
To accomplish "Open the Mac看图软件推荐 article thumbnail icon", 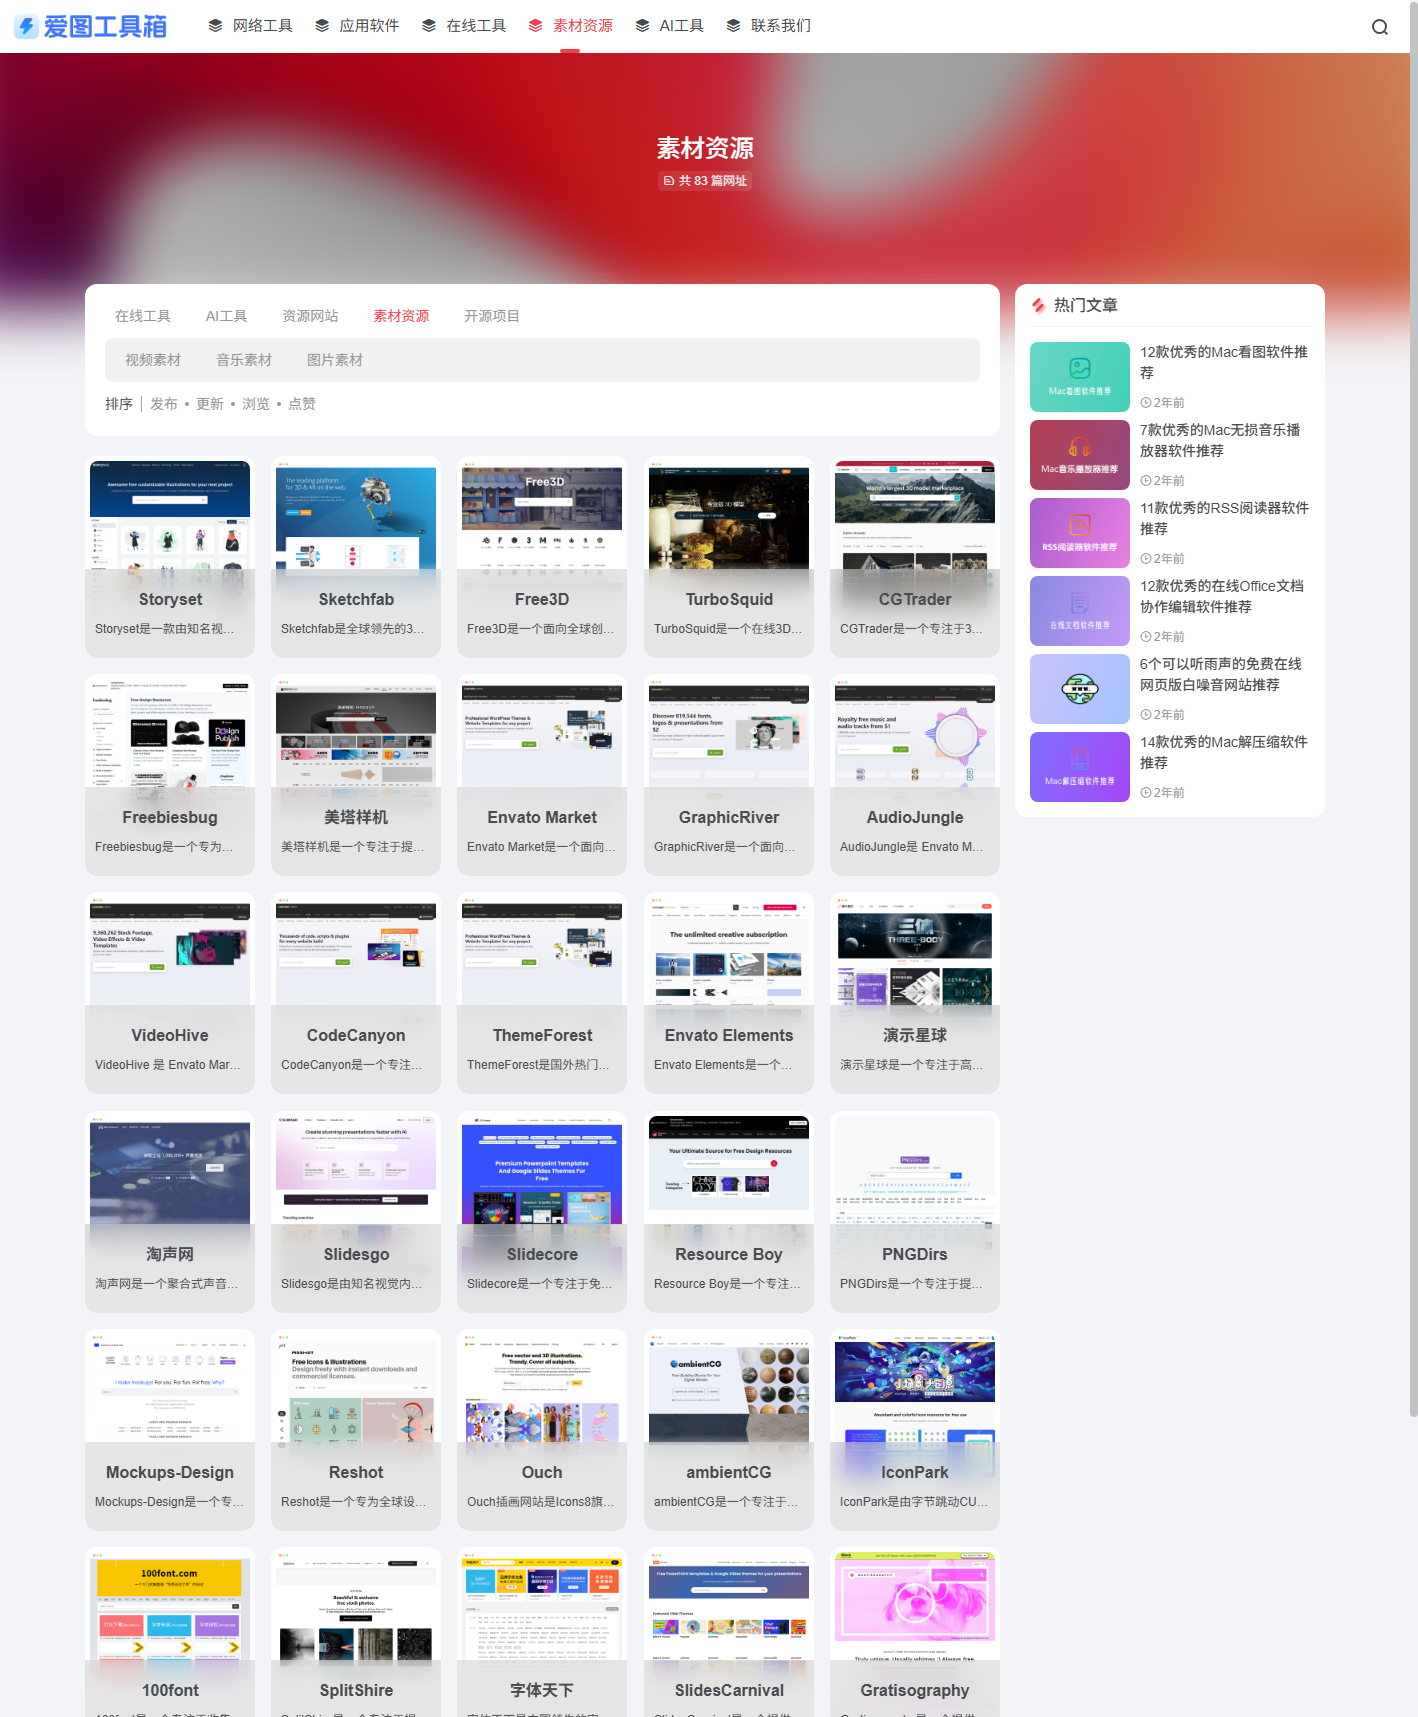I will (x=1079, y=377).
